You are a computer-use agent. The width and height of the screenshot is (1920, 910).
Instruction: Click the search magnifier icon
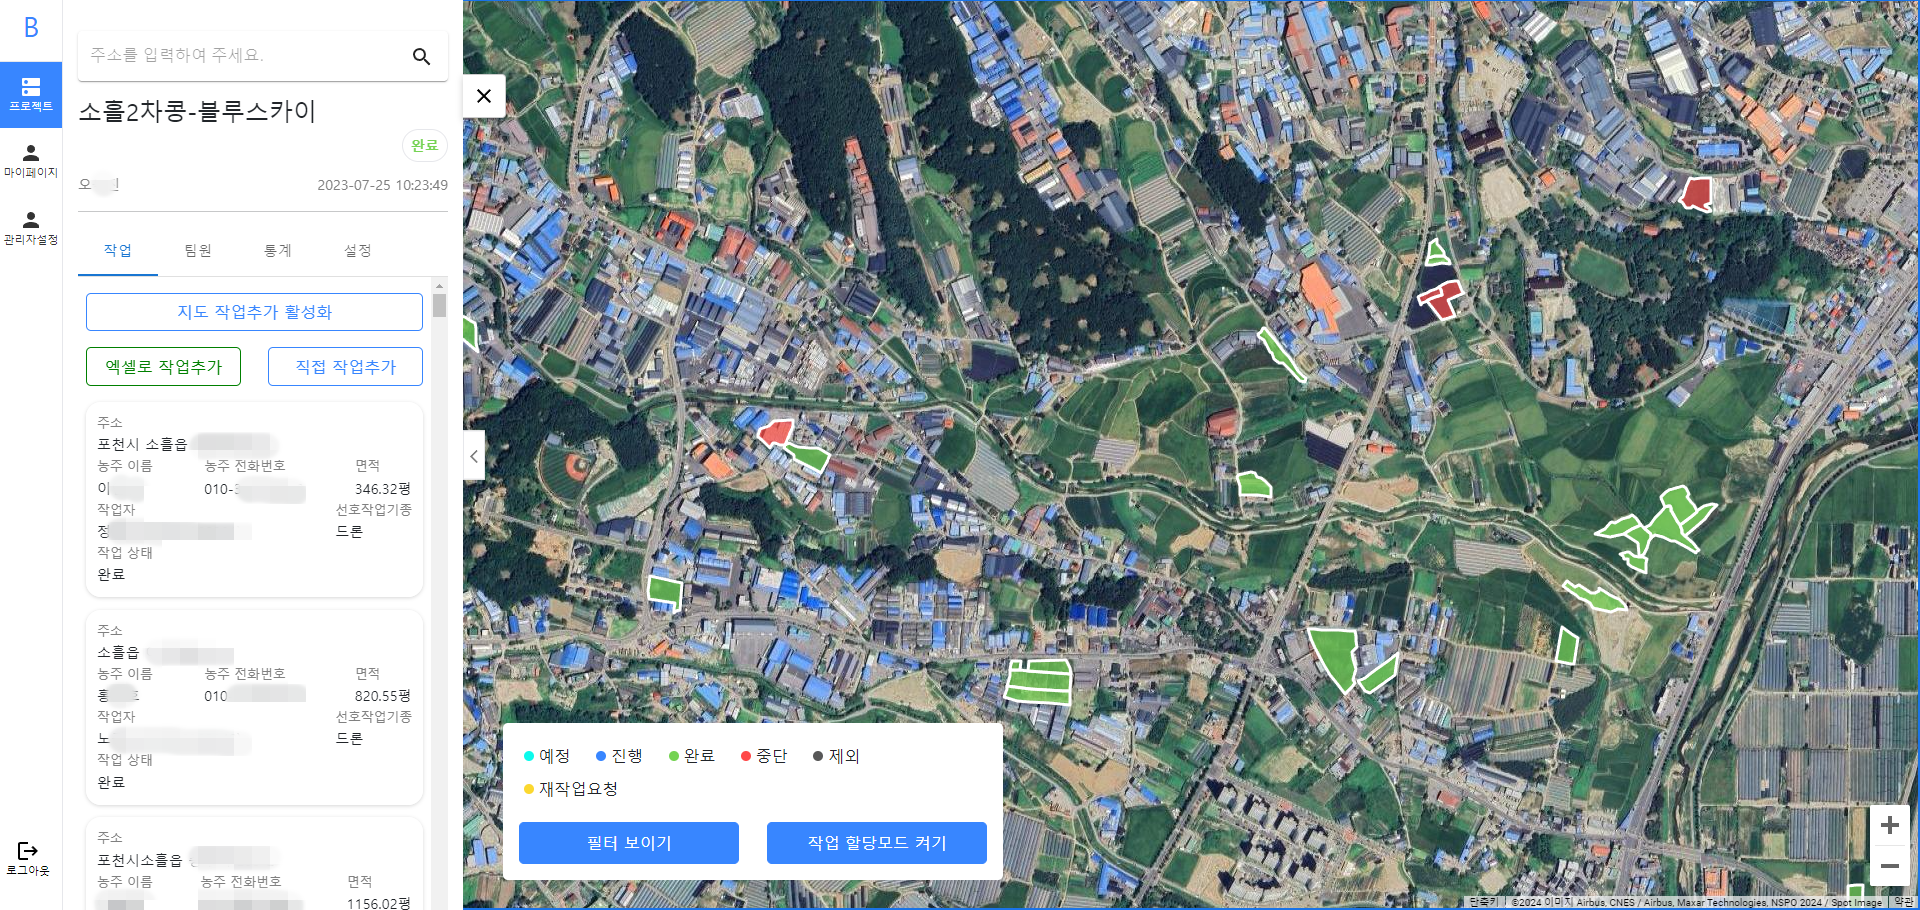point(421,56)
